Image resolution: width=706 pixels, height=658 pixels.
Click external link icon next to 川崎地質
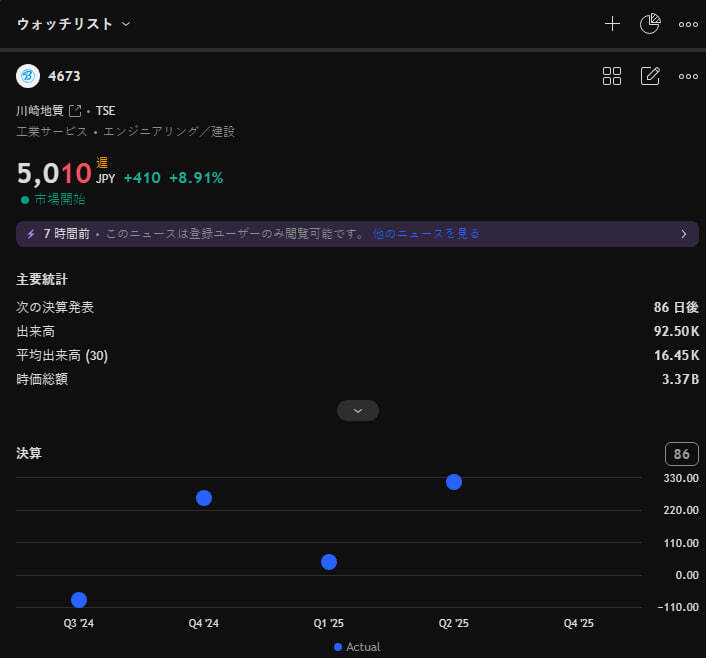click(x=74, y=111)
